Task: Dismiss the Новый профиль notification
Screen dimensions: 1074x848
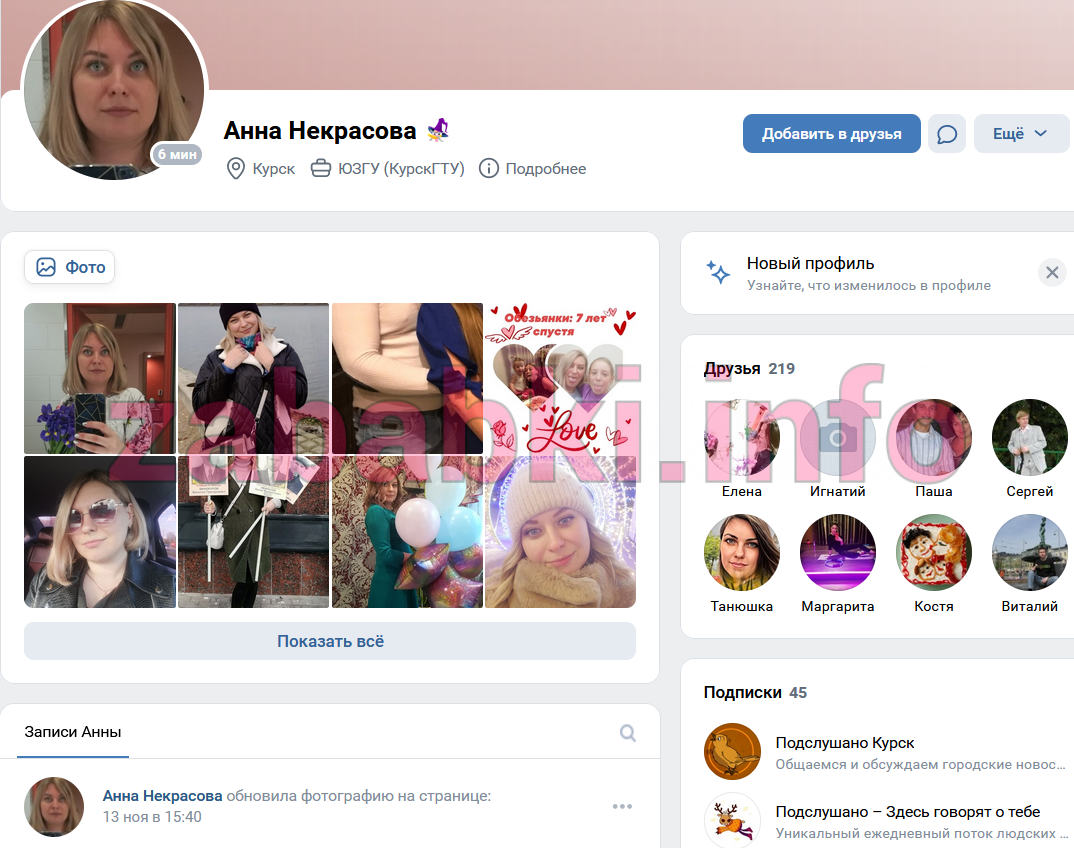Action: click(x=1052, y=273)
